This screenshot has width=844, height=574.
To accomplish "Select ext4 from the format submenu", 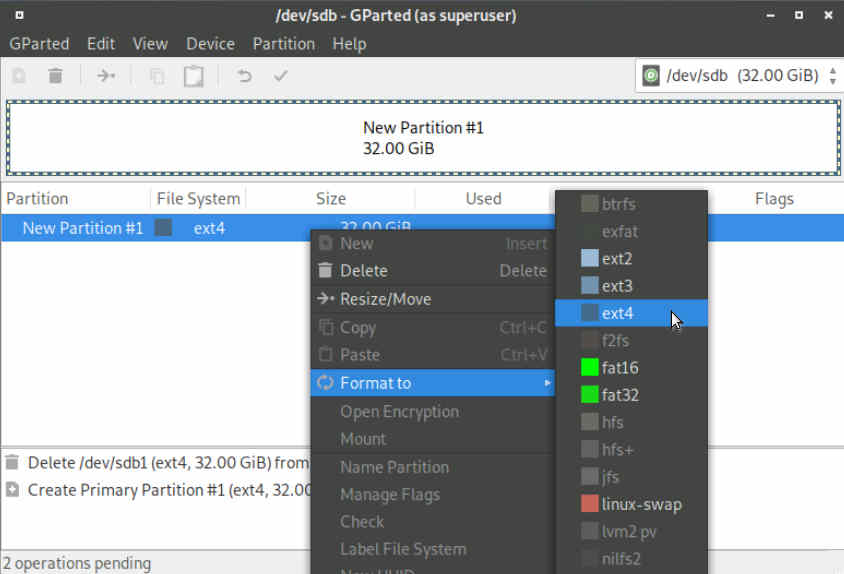I will pyautogui.click(x=631, y=313).
